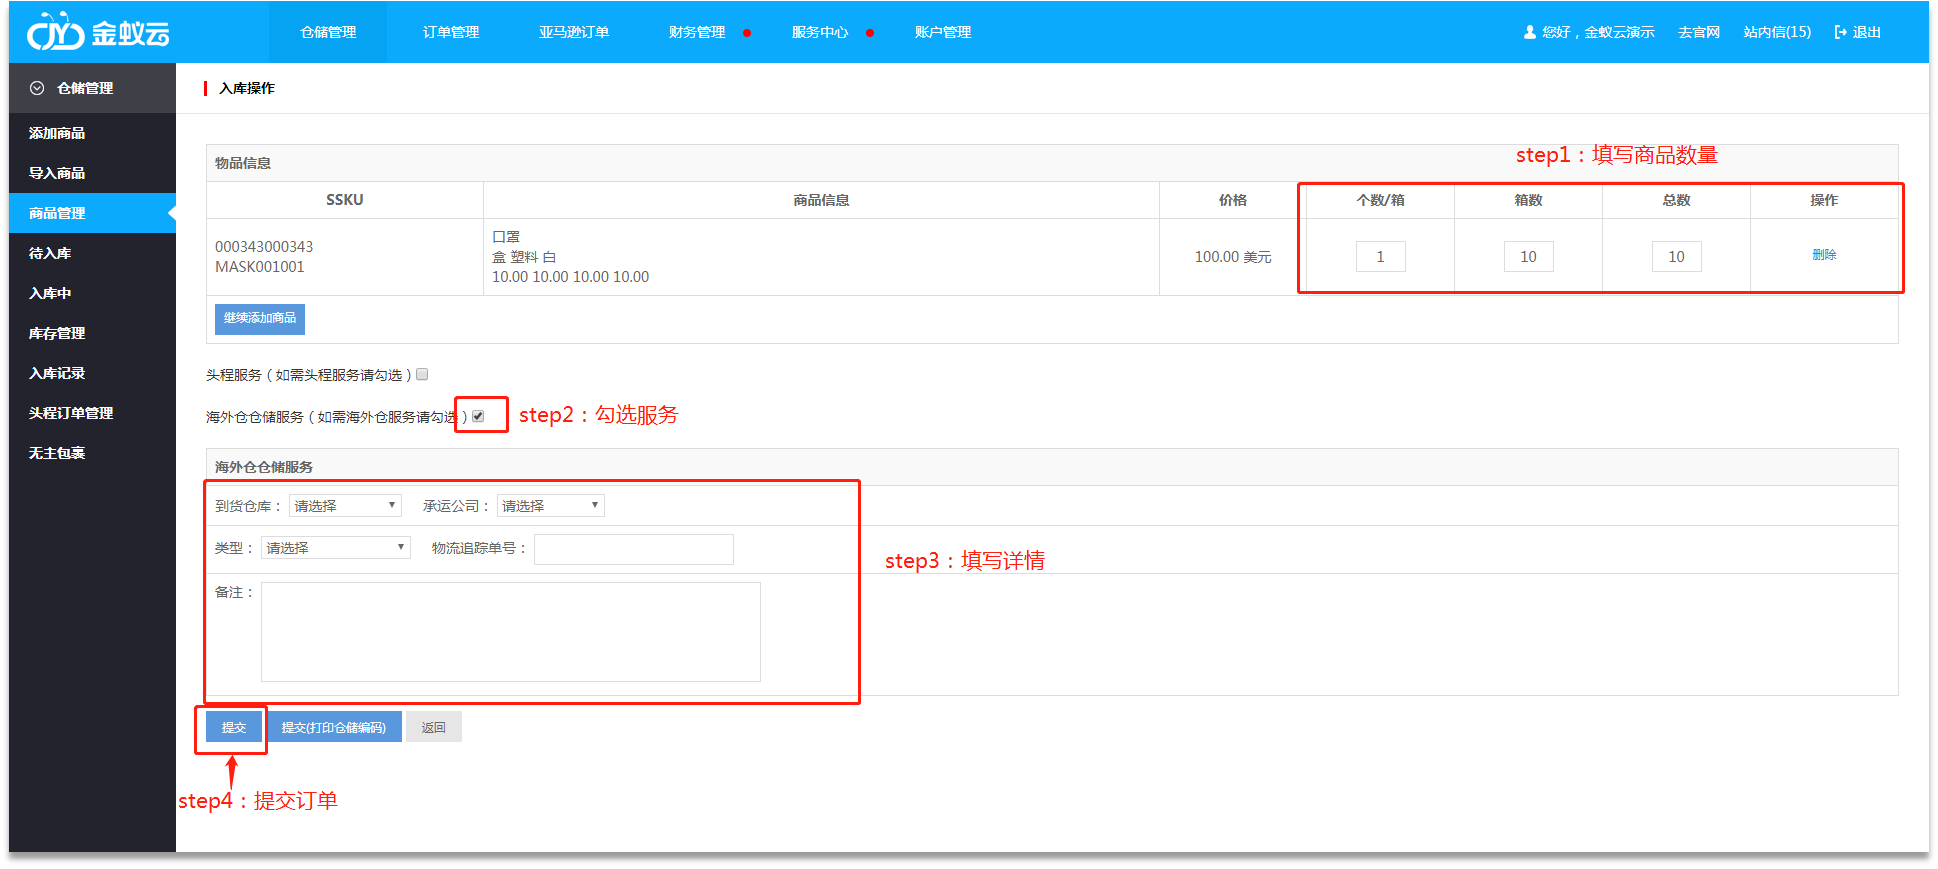Enable the 头程服务 checkbox

pyautogui.click(x=422, y=375)
